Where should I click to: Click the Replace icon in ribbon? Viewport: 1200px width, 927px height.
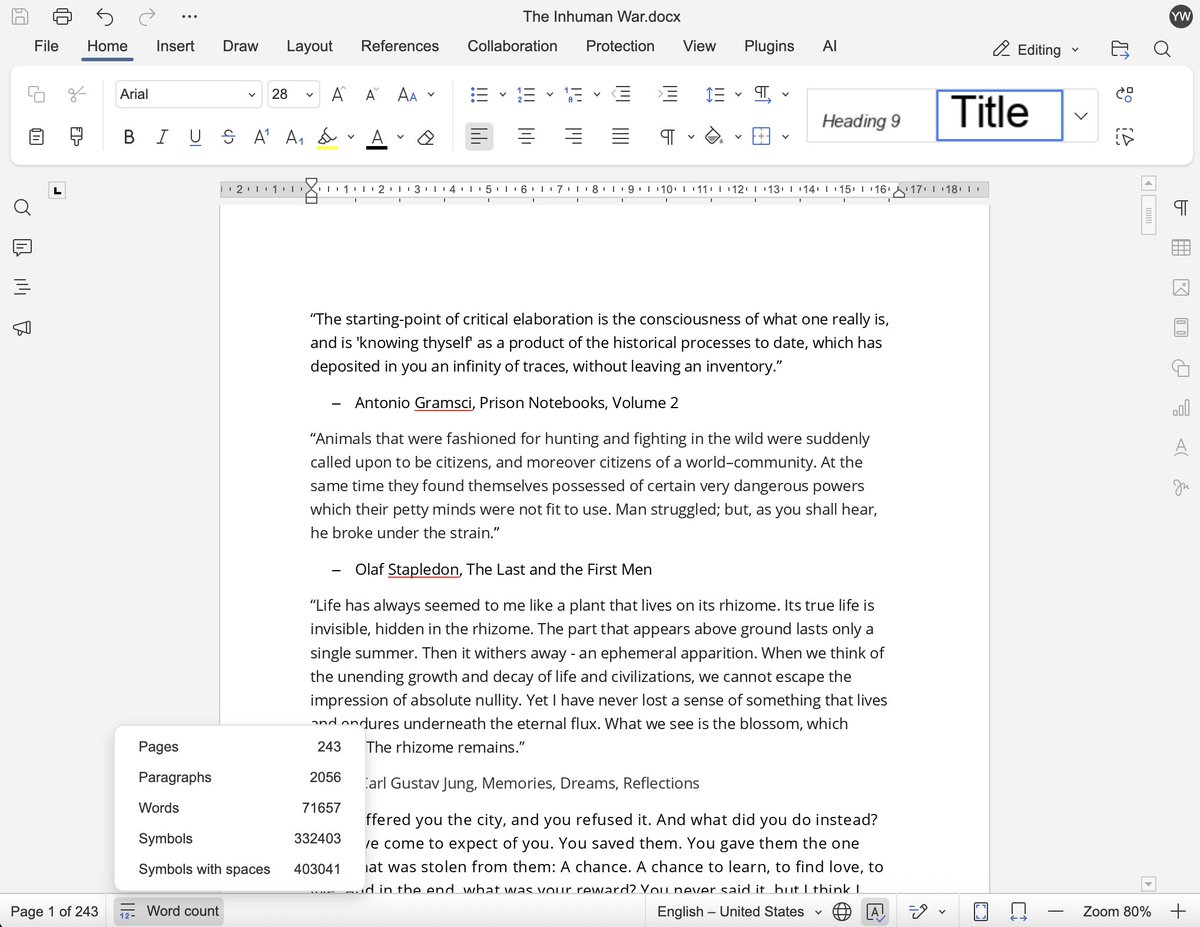tap(1125, 94)
